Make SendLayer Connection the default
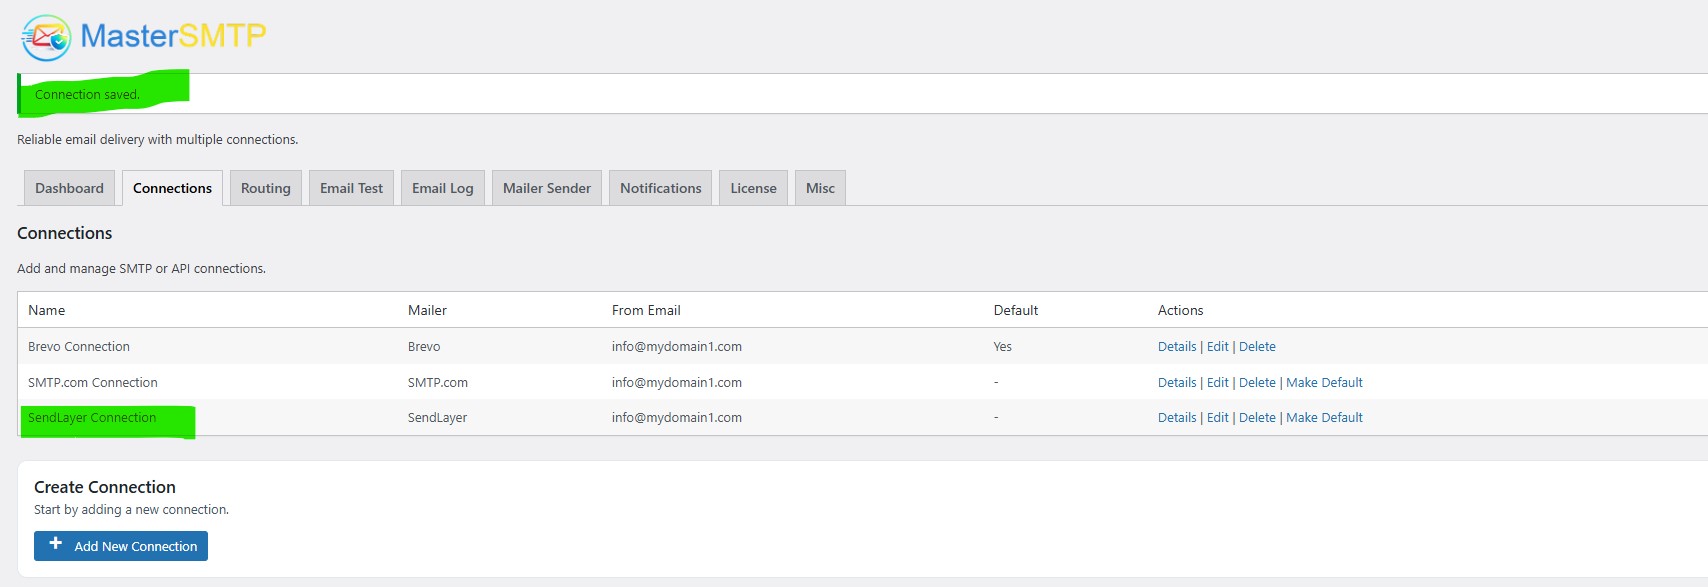This screenshot has height=587, width=1708. point(1324,418)
